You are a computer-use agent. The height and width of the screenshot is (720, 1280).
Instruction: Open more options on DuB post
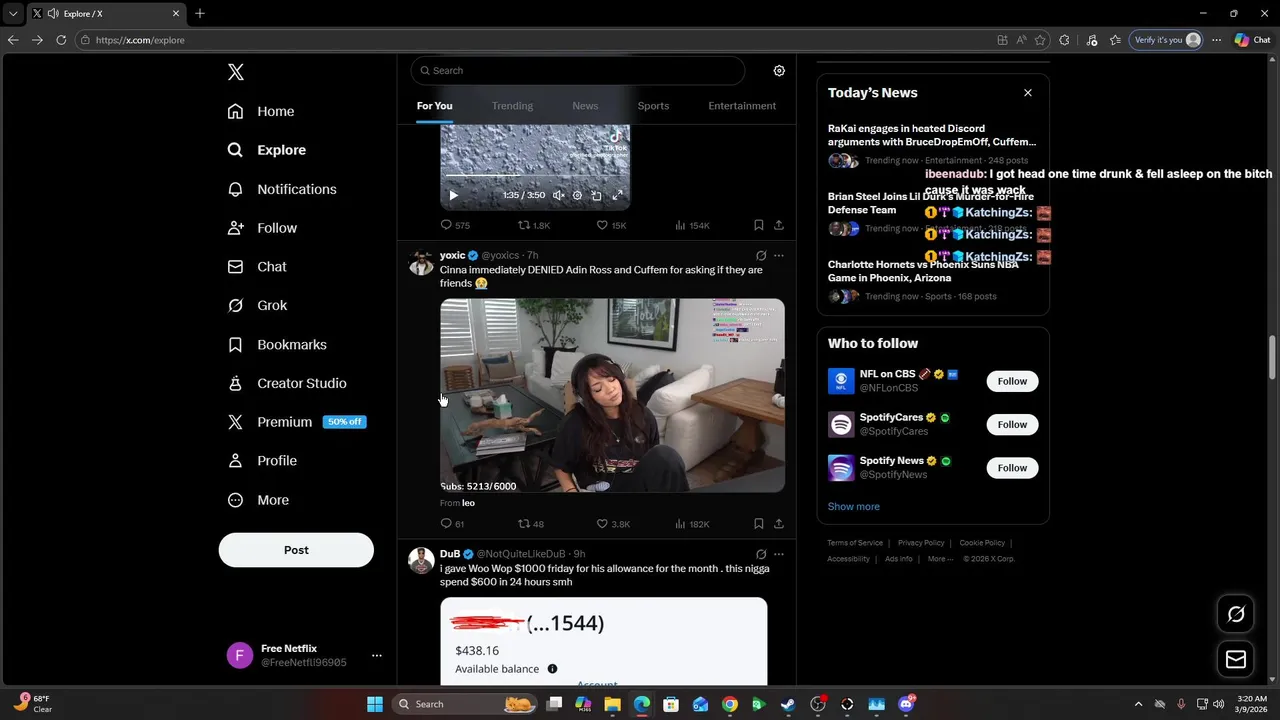[779, 554]
